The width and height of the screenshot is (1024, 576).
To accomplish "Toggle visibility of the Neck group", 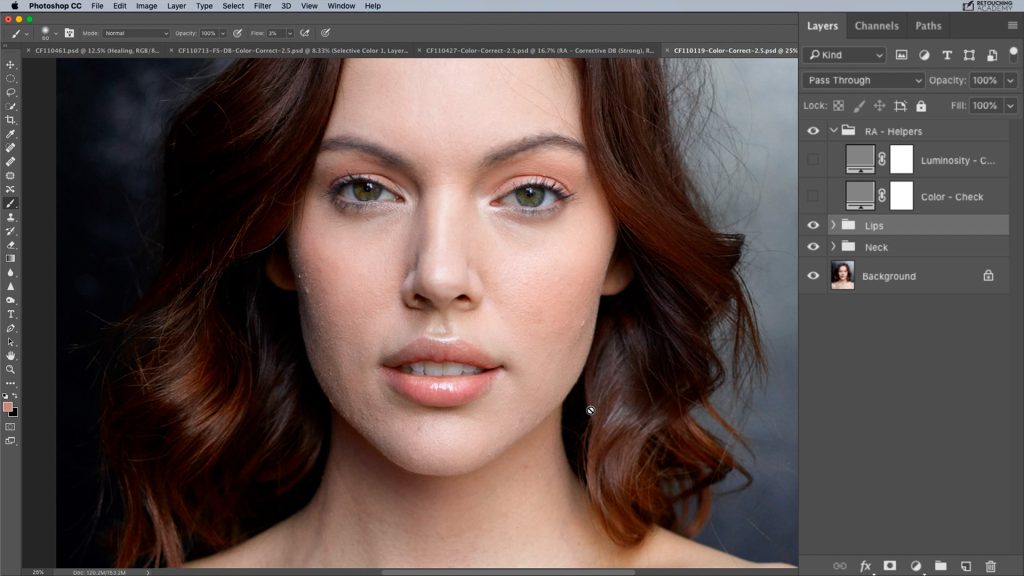I will coord(813,245).
